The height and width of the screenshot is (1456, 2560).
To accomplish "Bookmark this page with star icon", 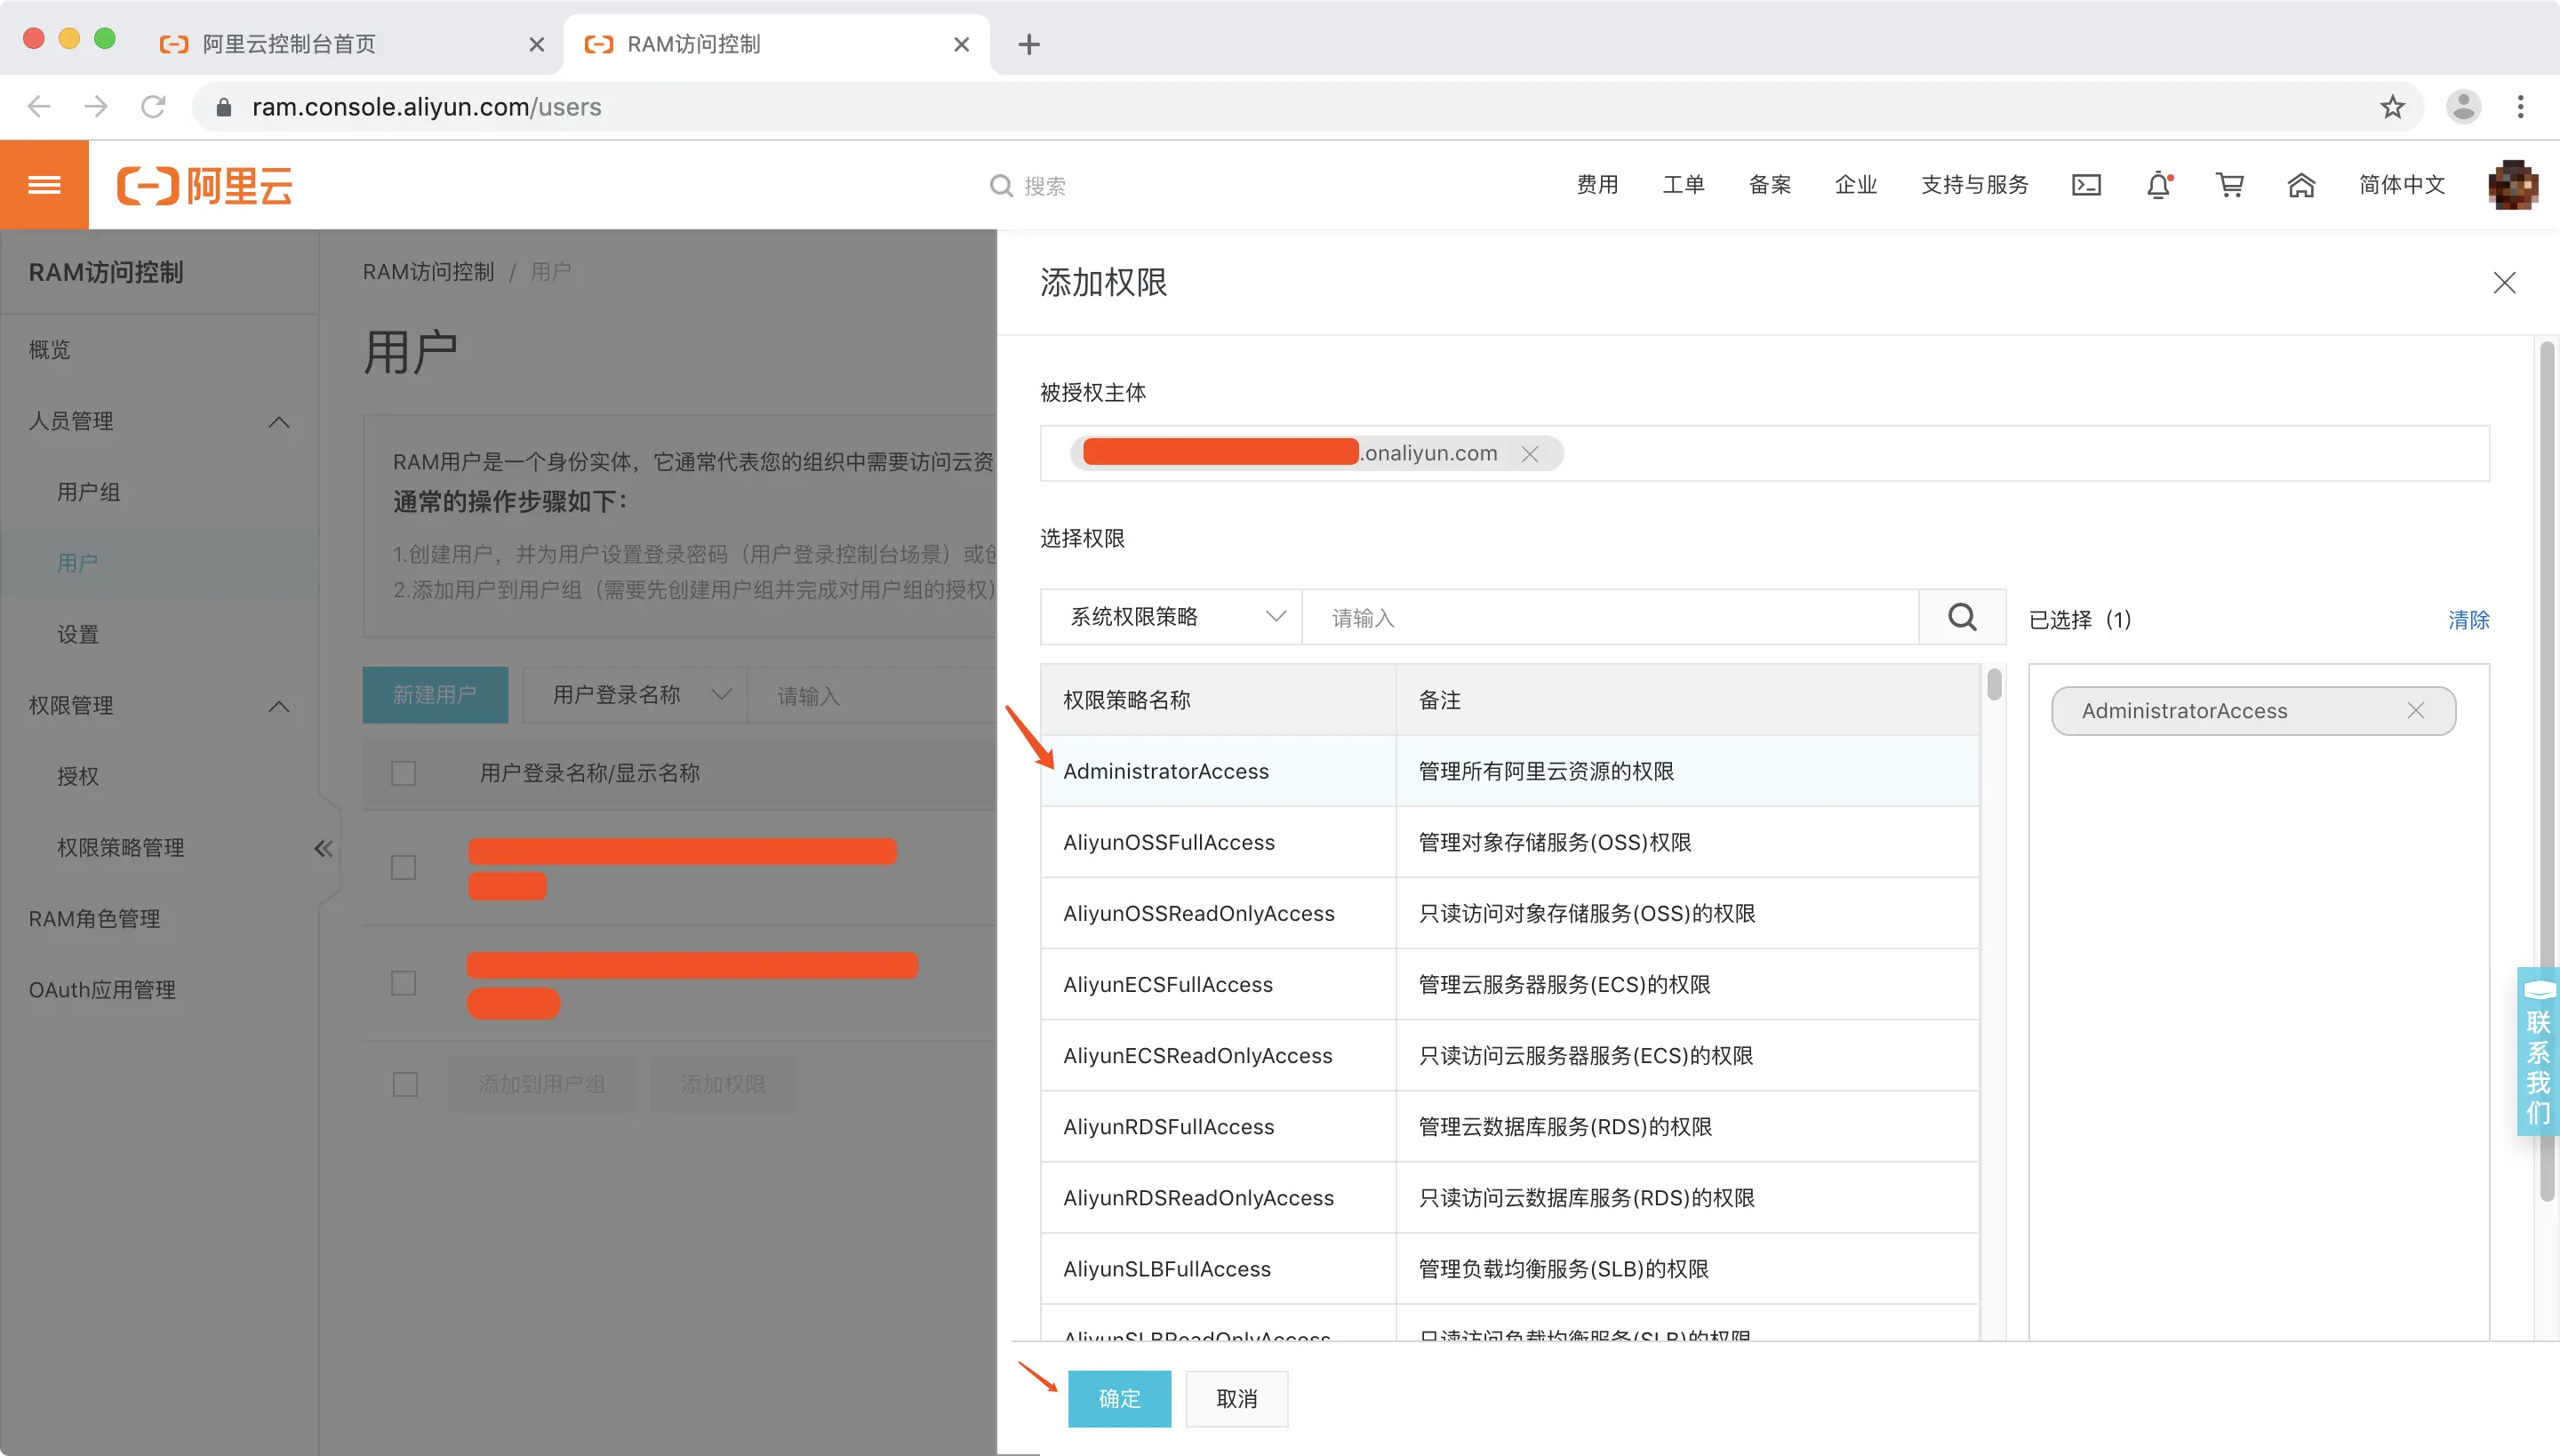I will pos(2392,107).
